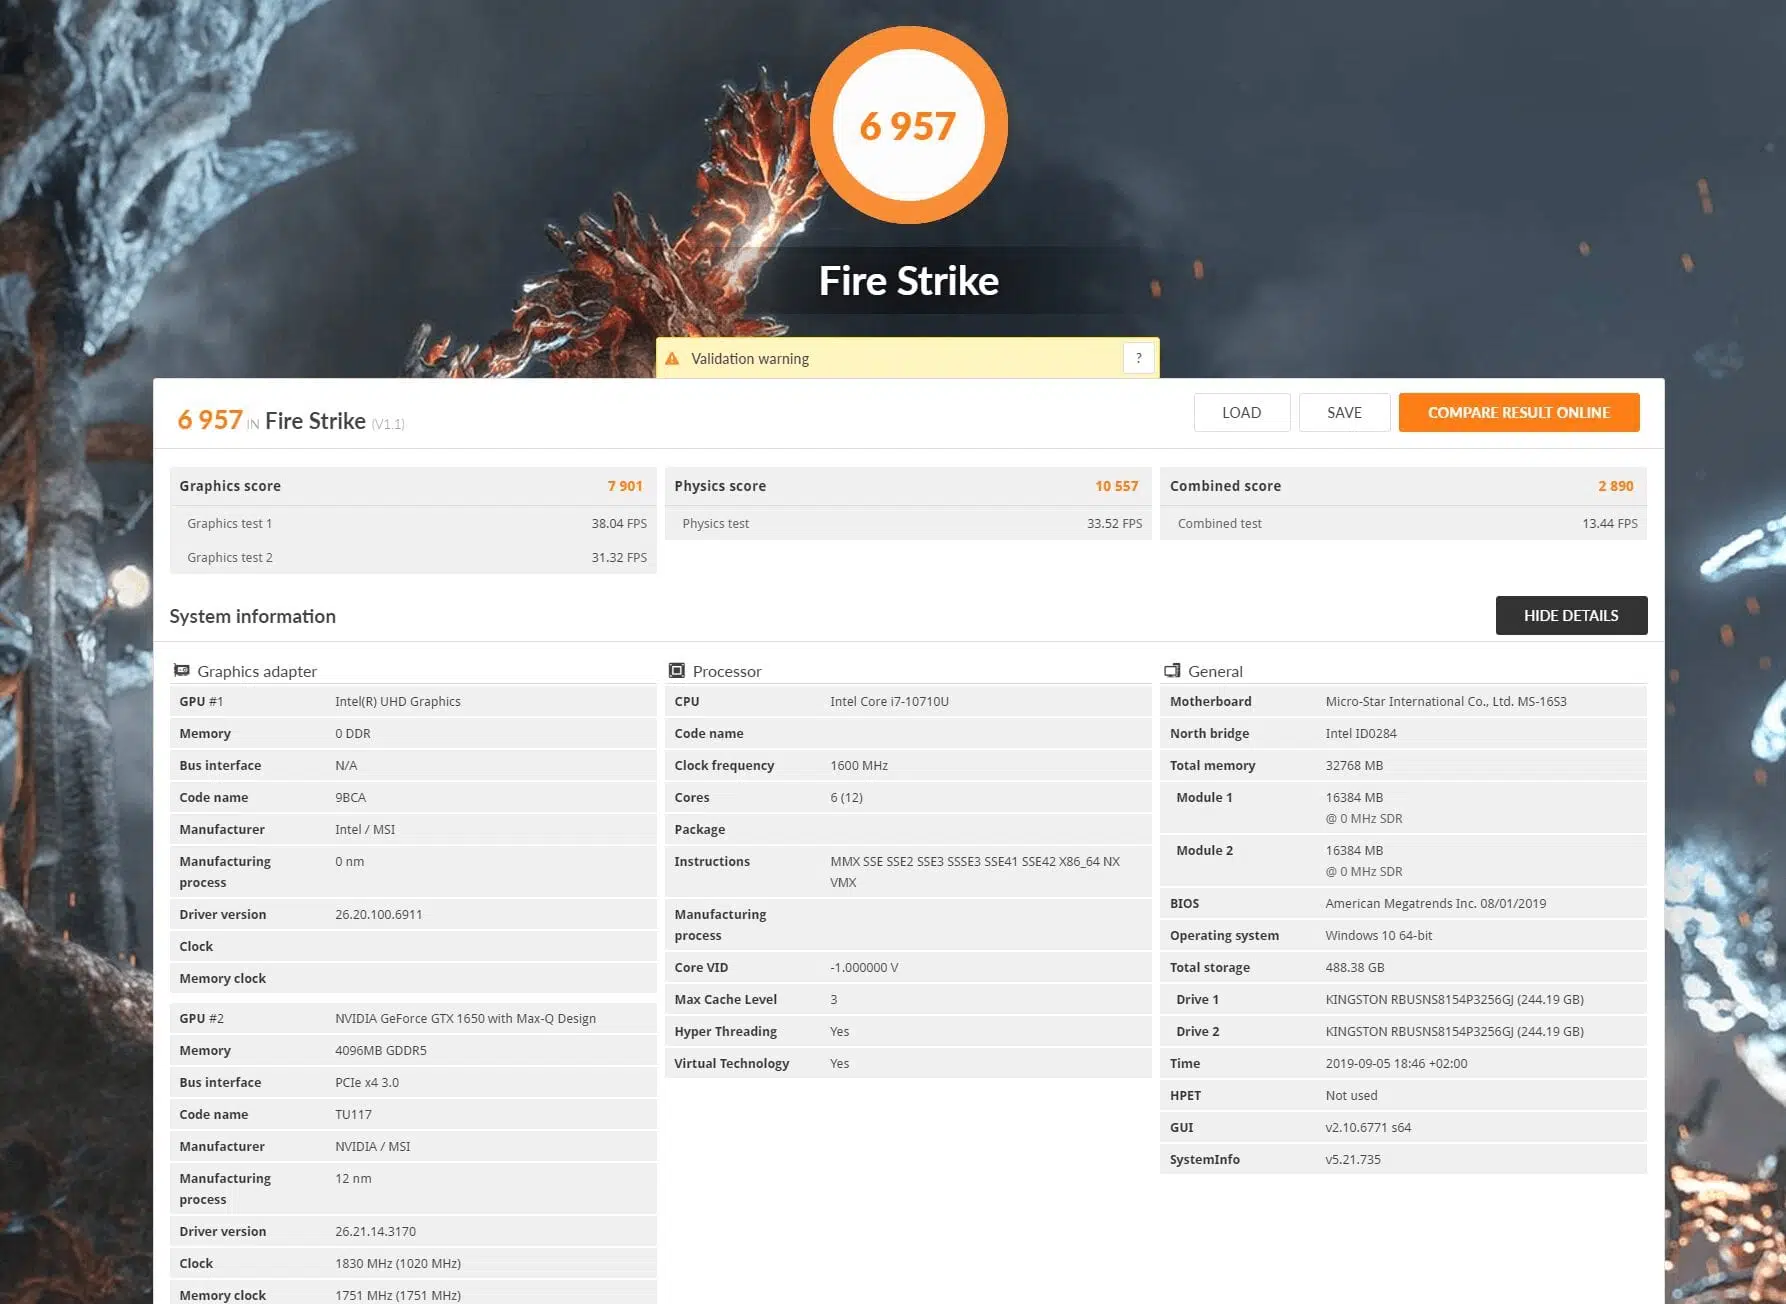
Task: Click the Max Cache Level value 3
Action: click(834, 999)
